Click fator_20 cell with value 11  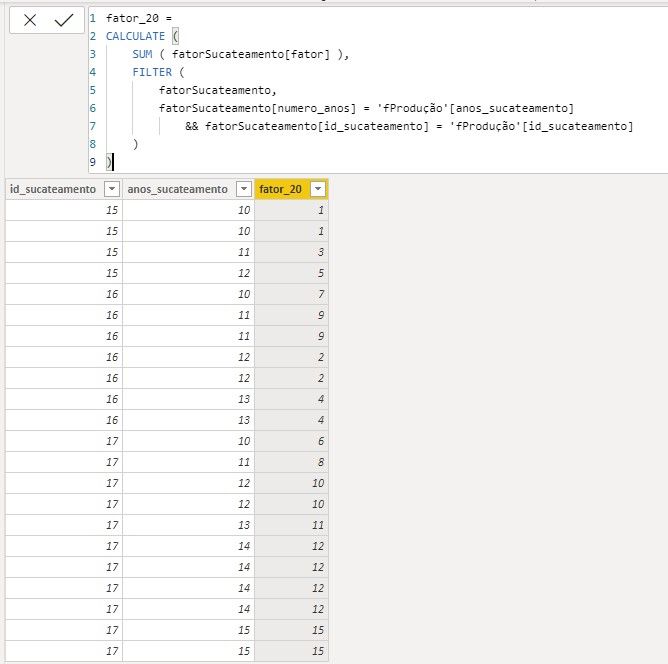(291, 525)
